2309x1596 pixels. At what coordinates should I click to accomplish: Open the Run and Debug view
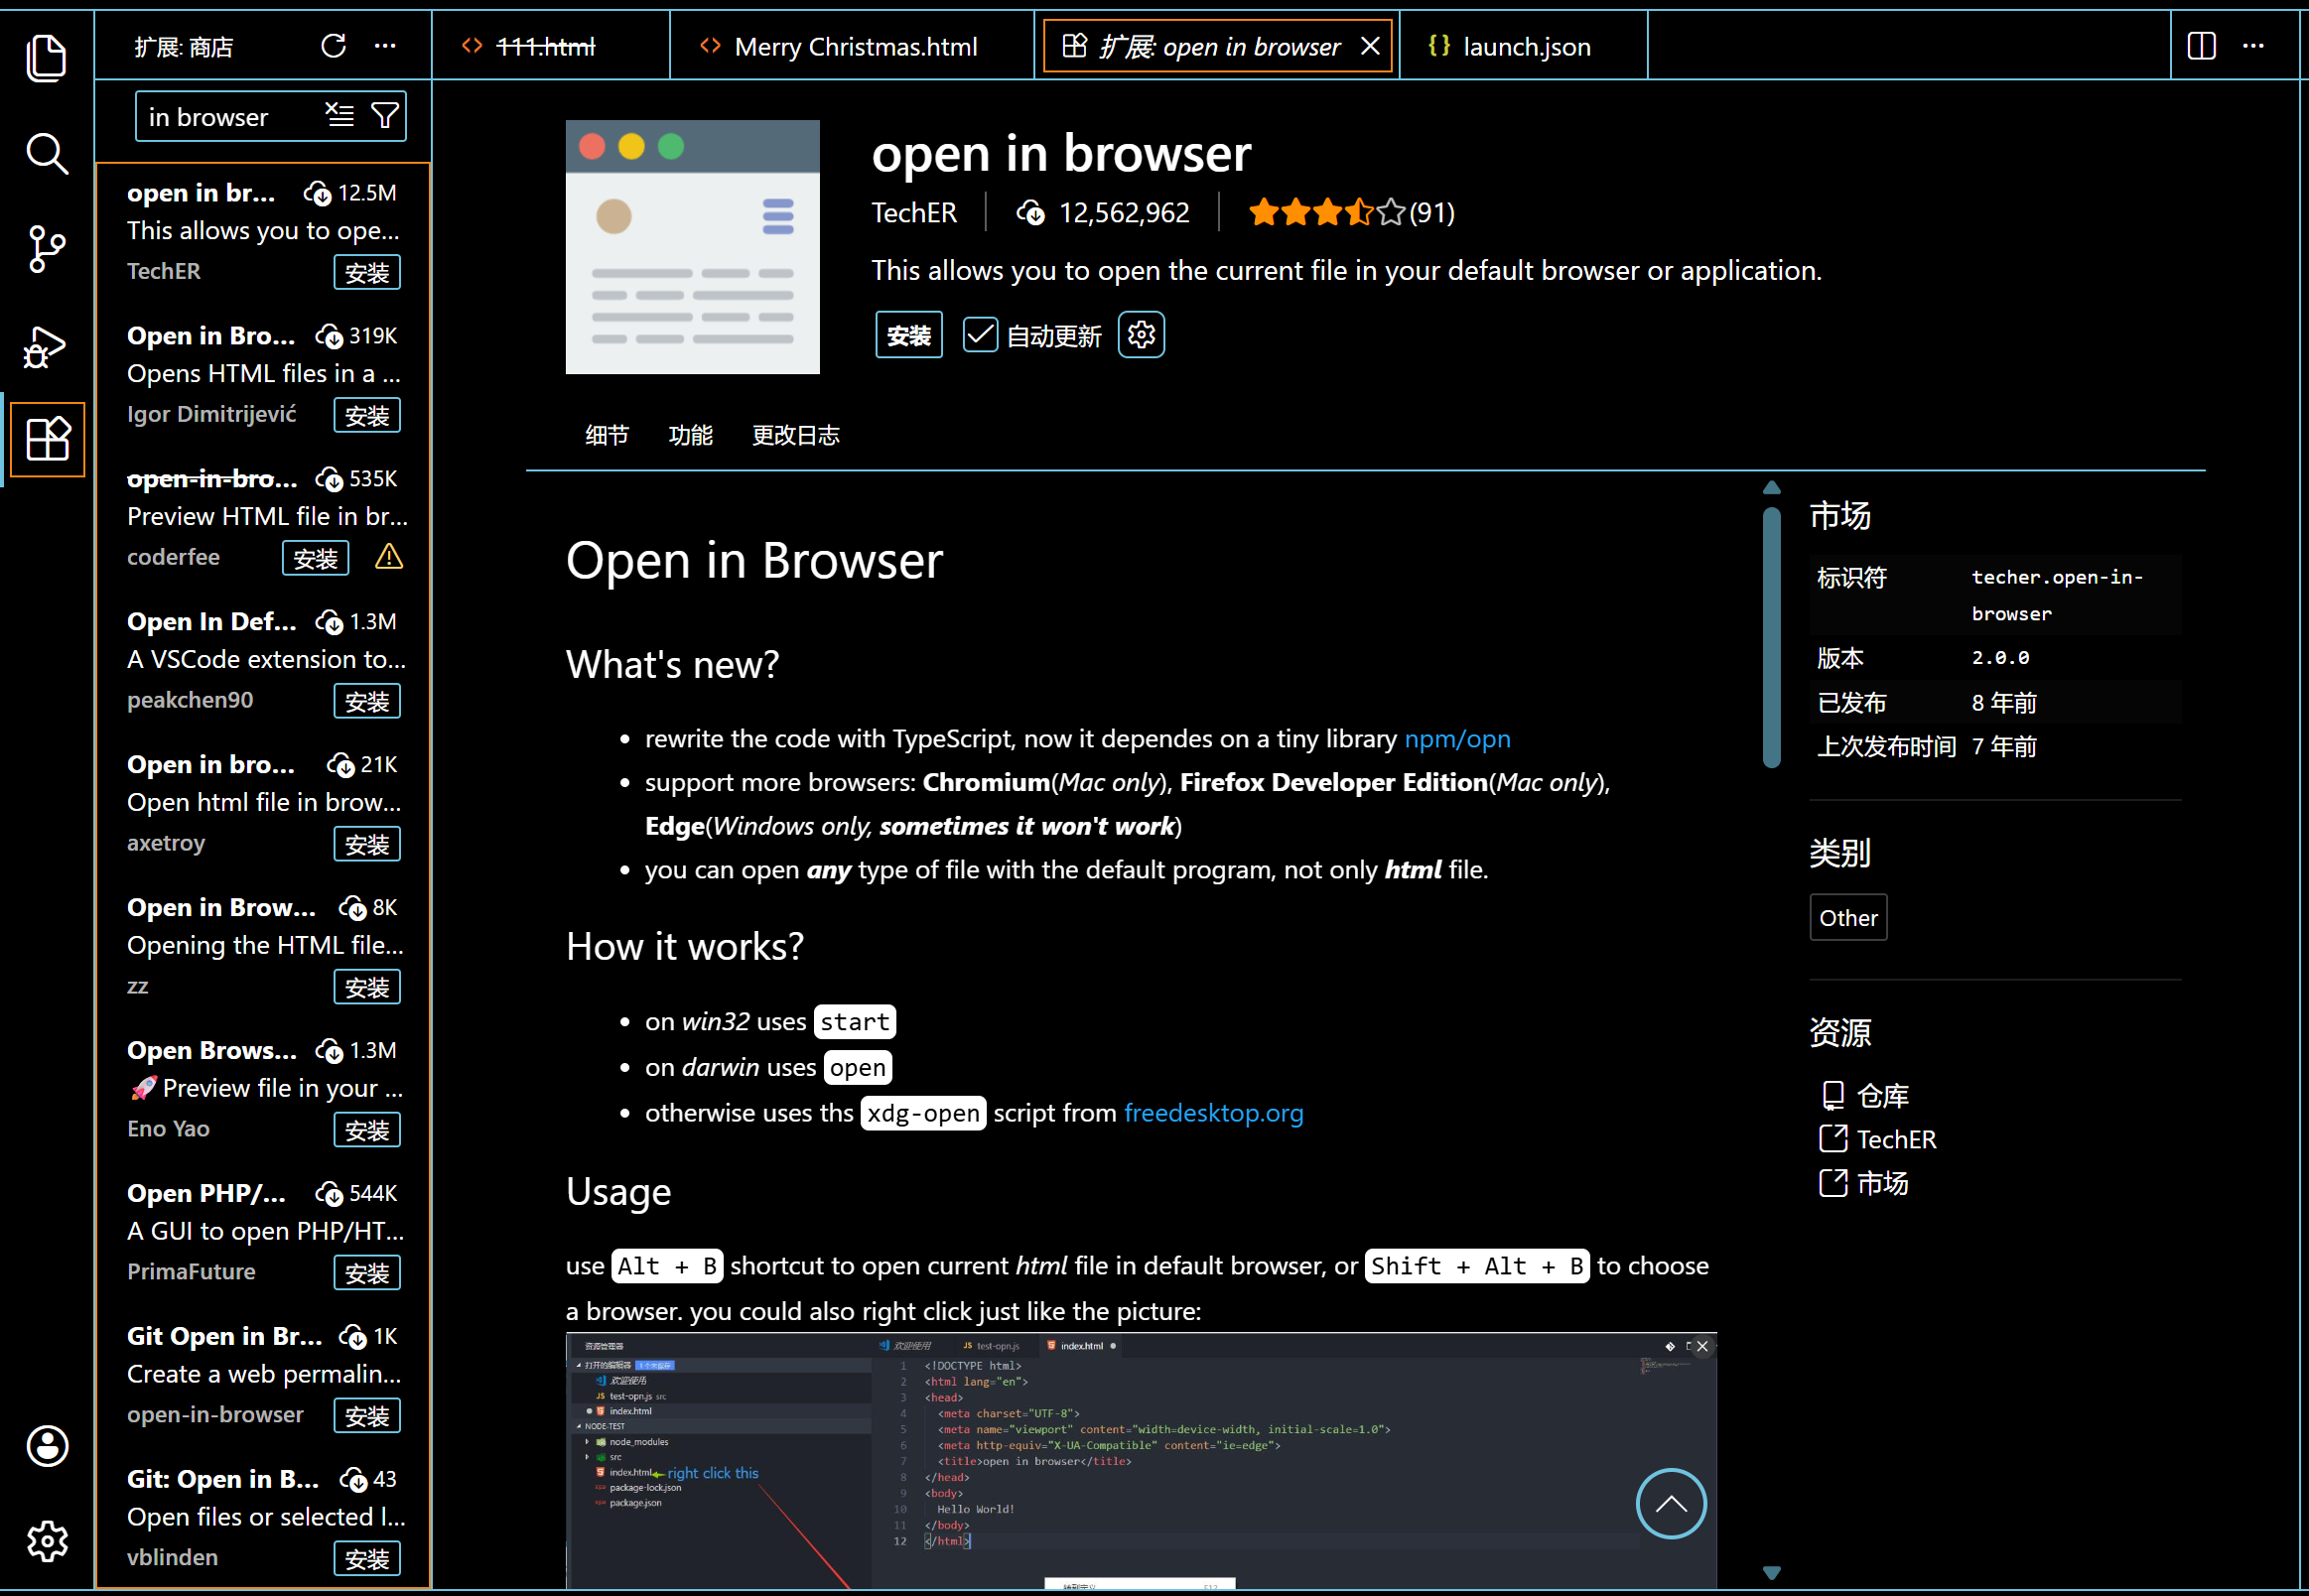click(46, 346)
